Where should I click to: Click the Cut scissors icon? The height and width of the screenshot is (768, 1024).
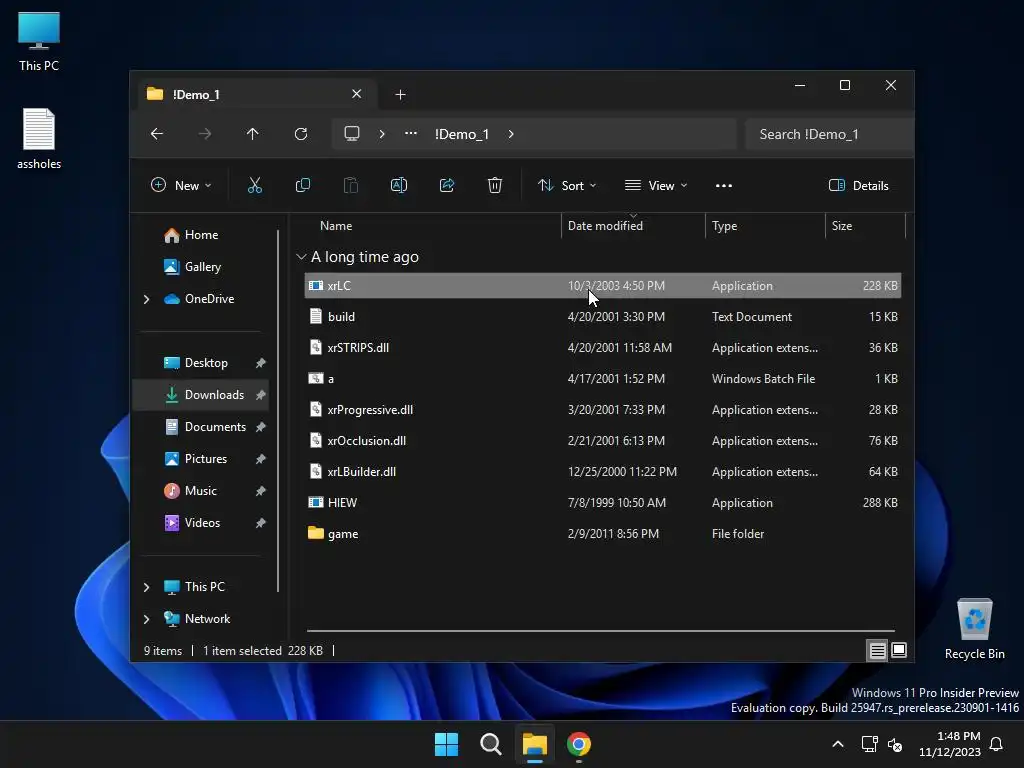[x=255, y=185]
